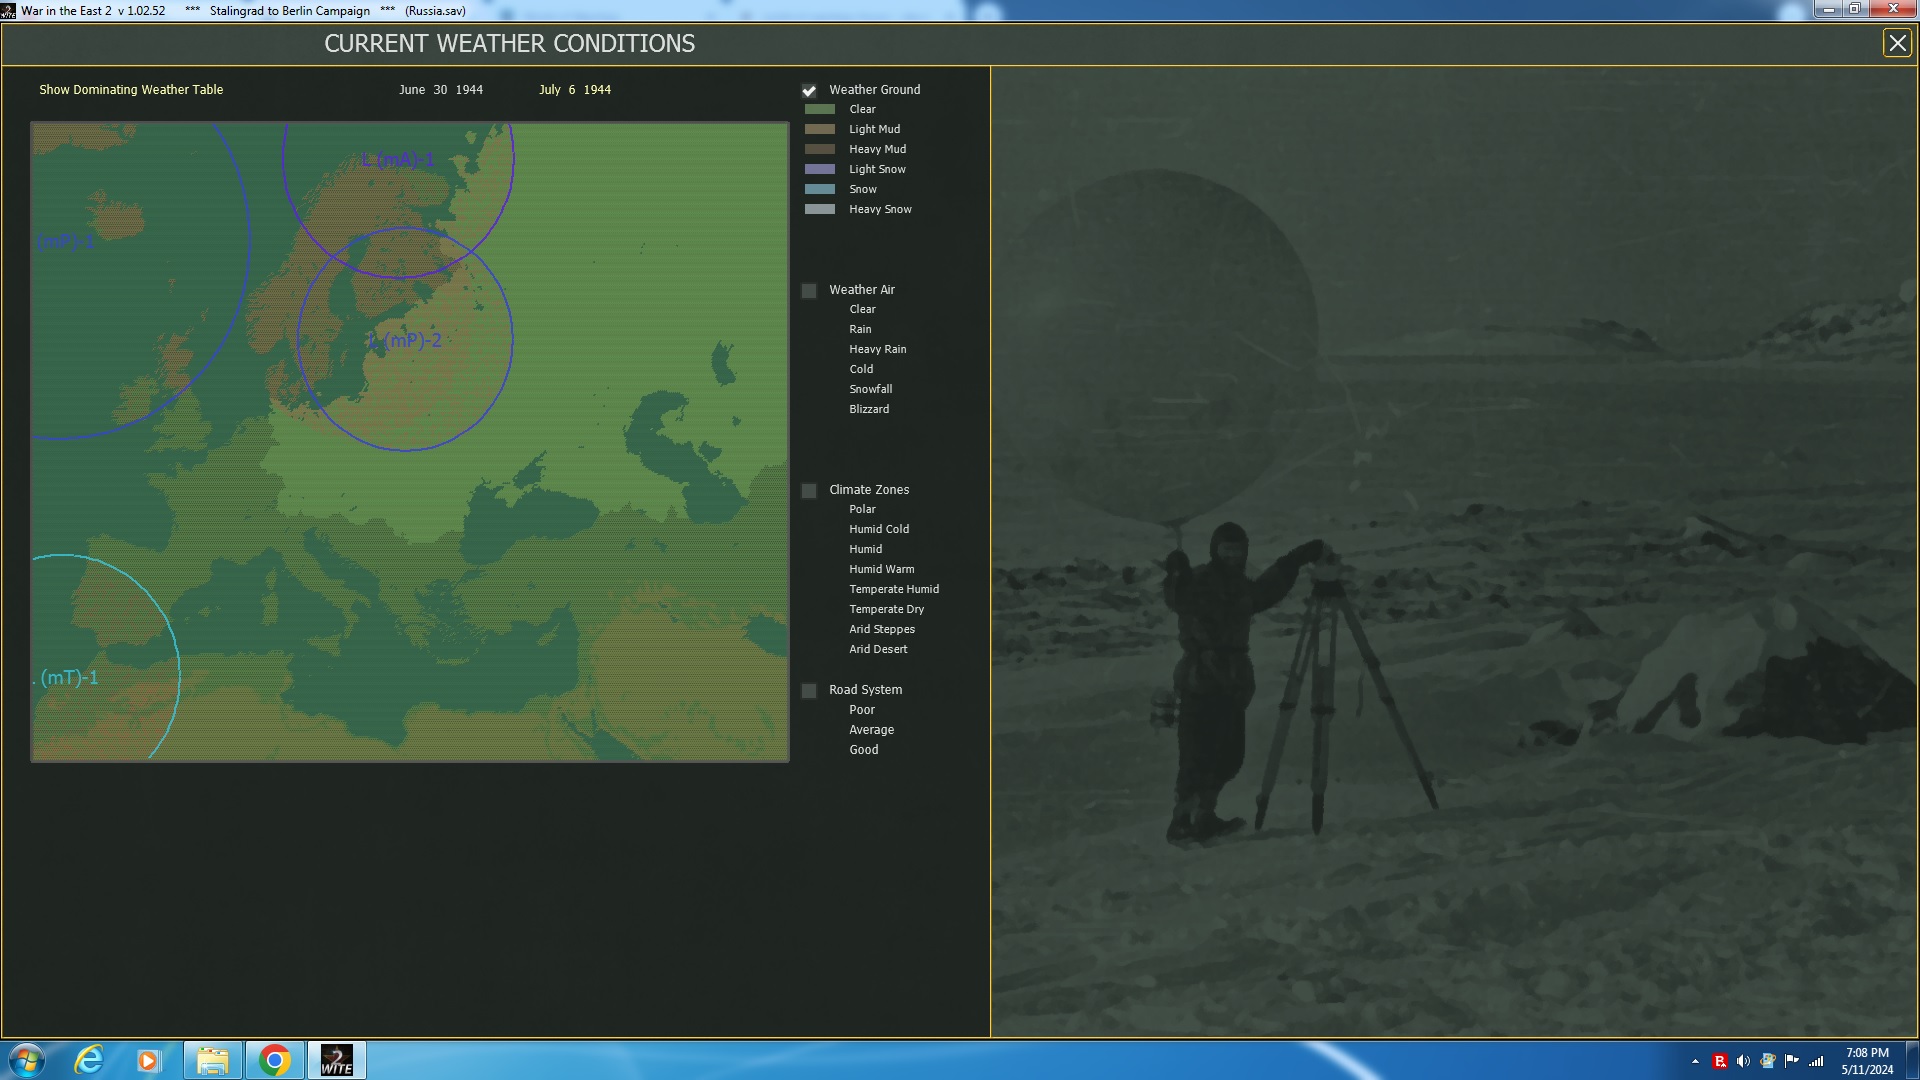The width and height of the screenshot is (1920, 1080).
Task: Click the Light Snow color swatch
Action: 820,170
